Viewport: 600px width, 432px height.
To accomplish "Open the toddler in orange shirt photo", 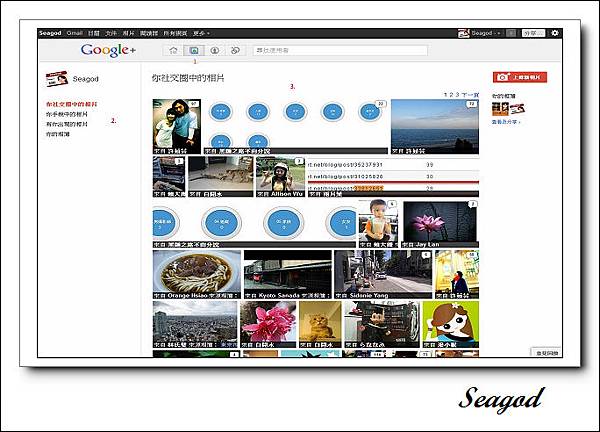I will [378, 224].
